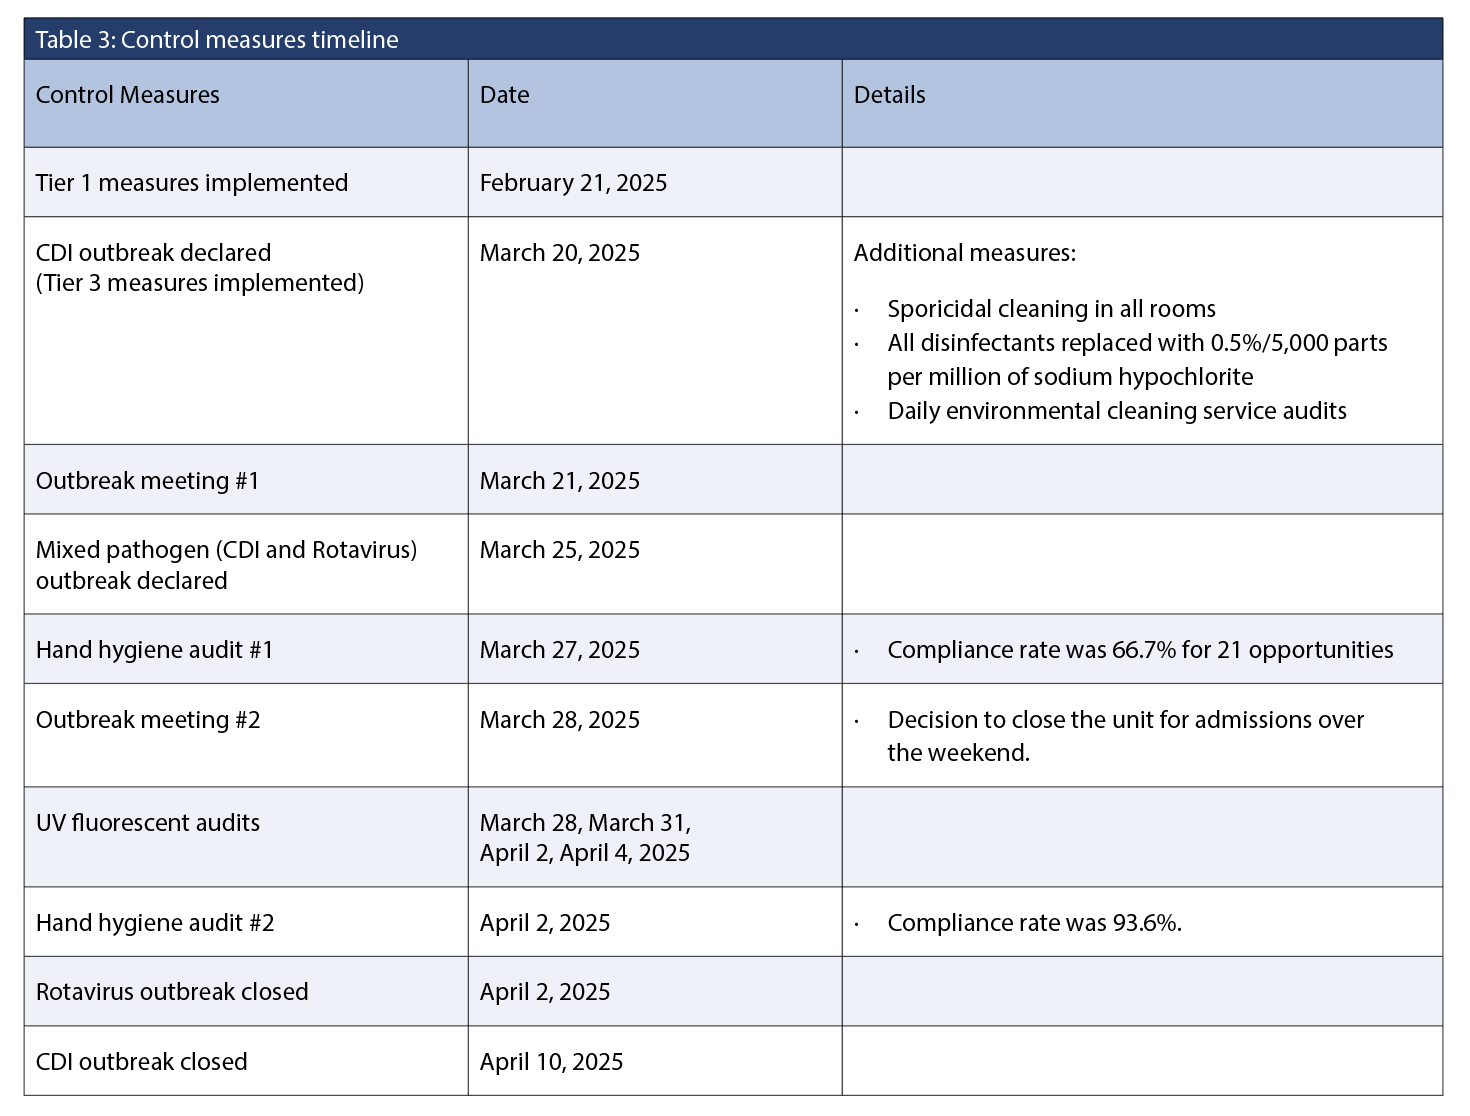
Task: Click the 'Table 3: Control measures timeline' title
Action: coord(217,40)
